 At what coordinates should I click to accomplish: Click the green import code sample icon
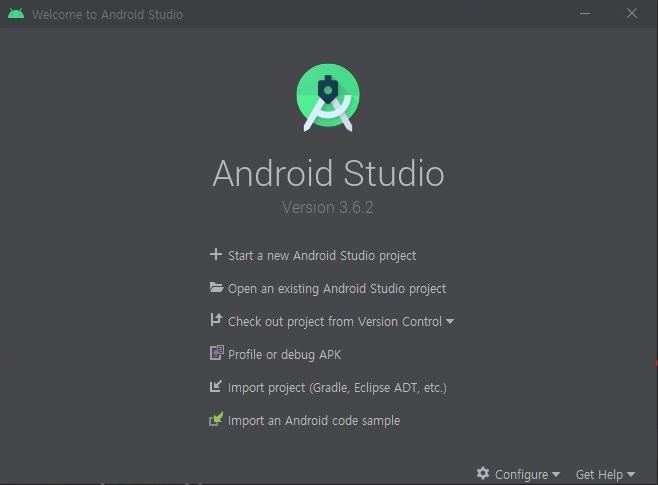tap(216, 419)
